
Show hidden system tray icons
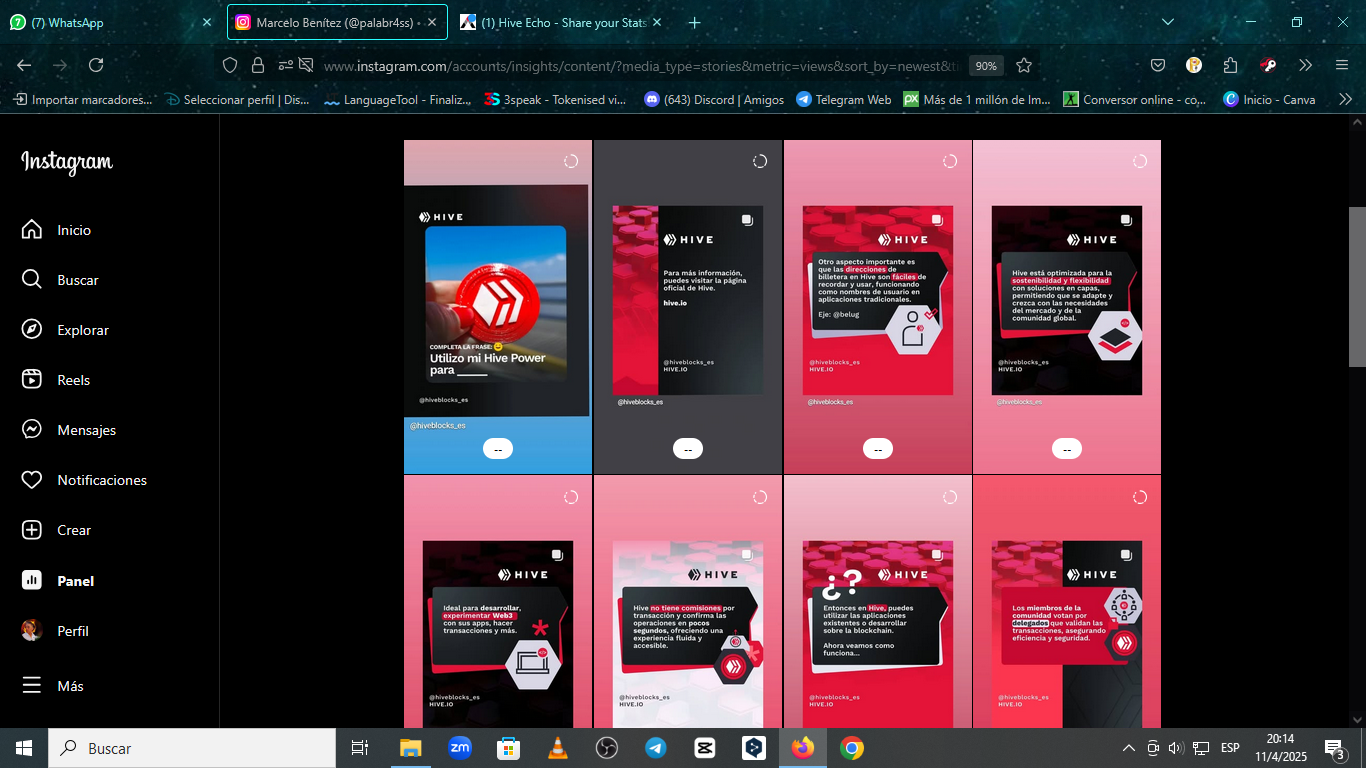1129,748
